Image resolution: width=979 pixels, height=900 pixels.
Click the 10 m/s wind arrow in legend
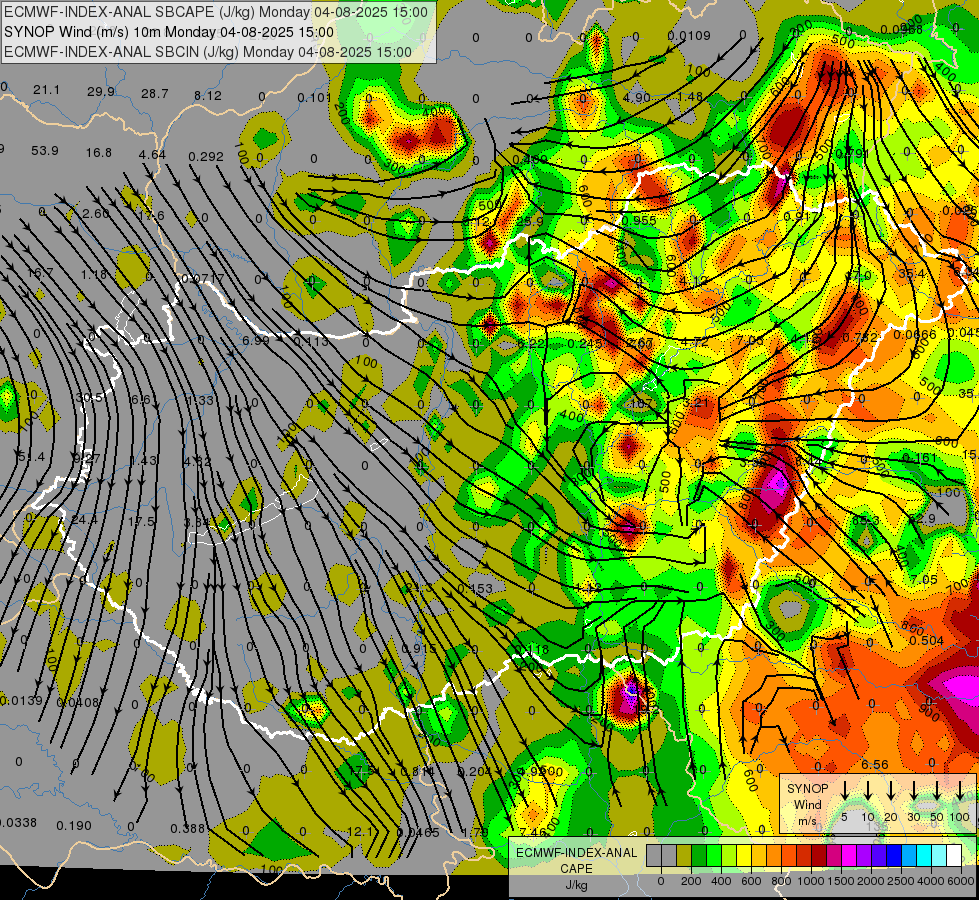point(868,790)
